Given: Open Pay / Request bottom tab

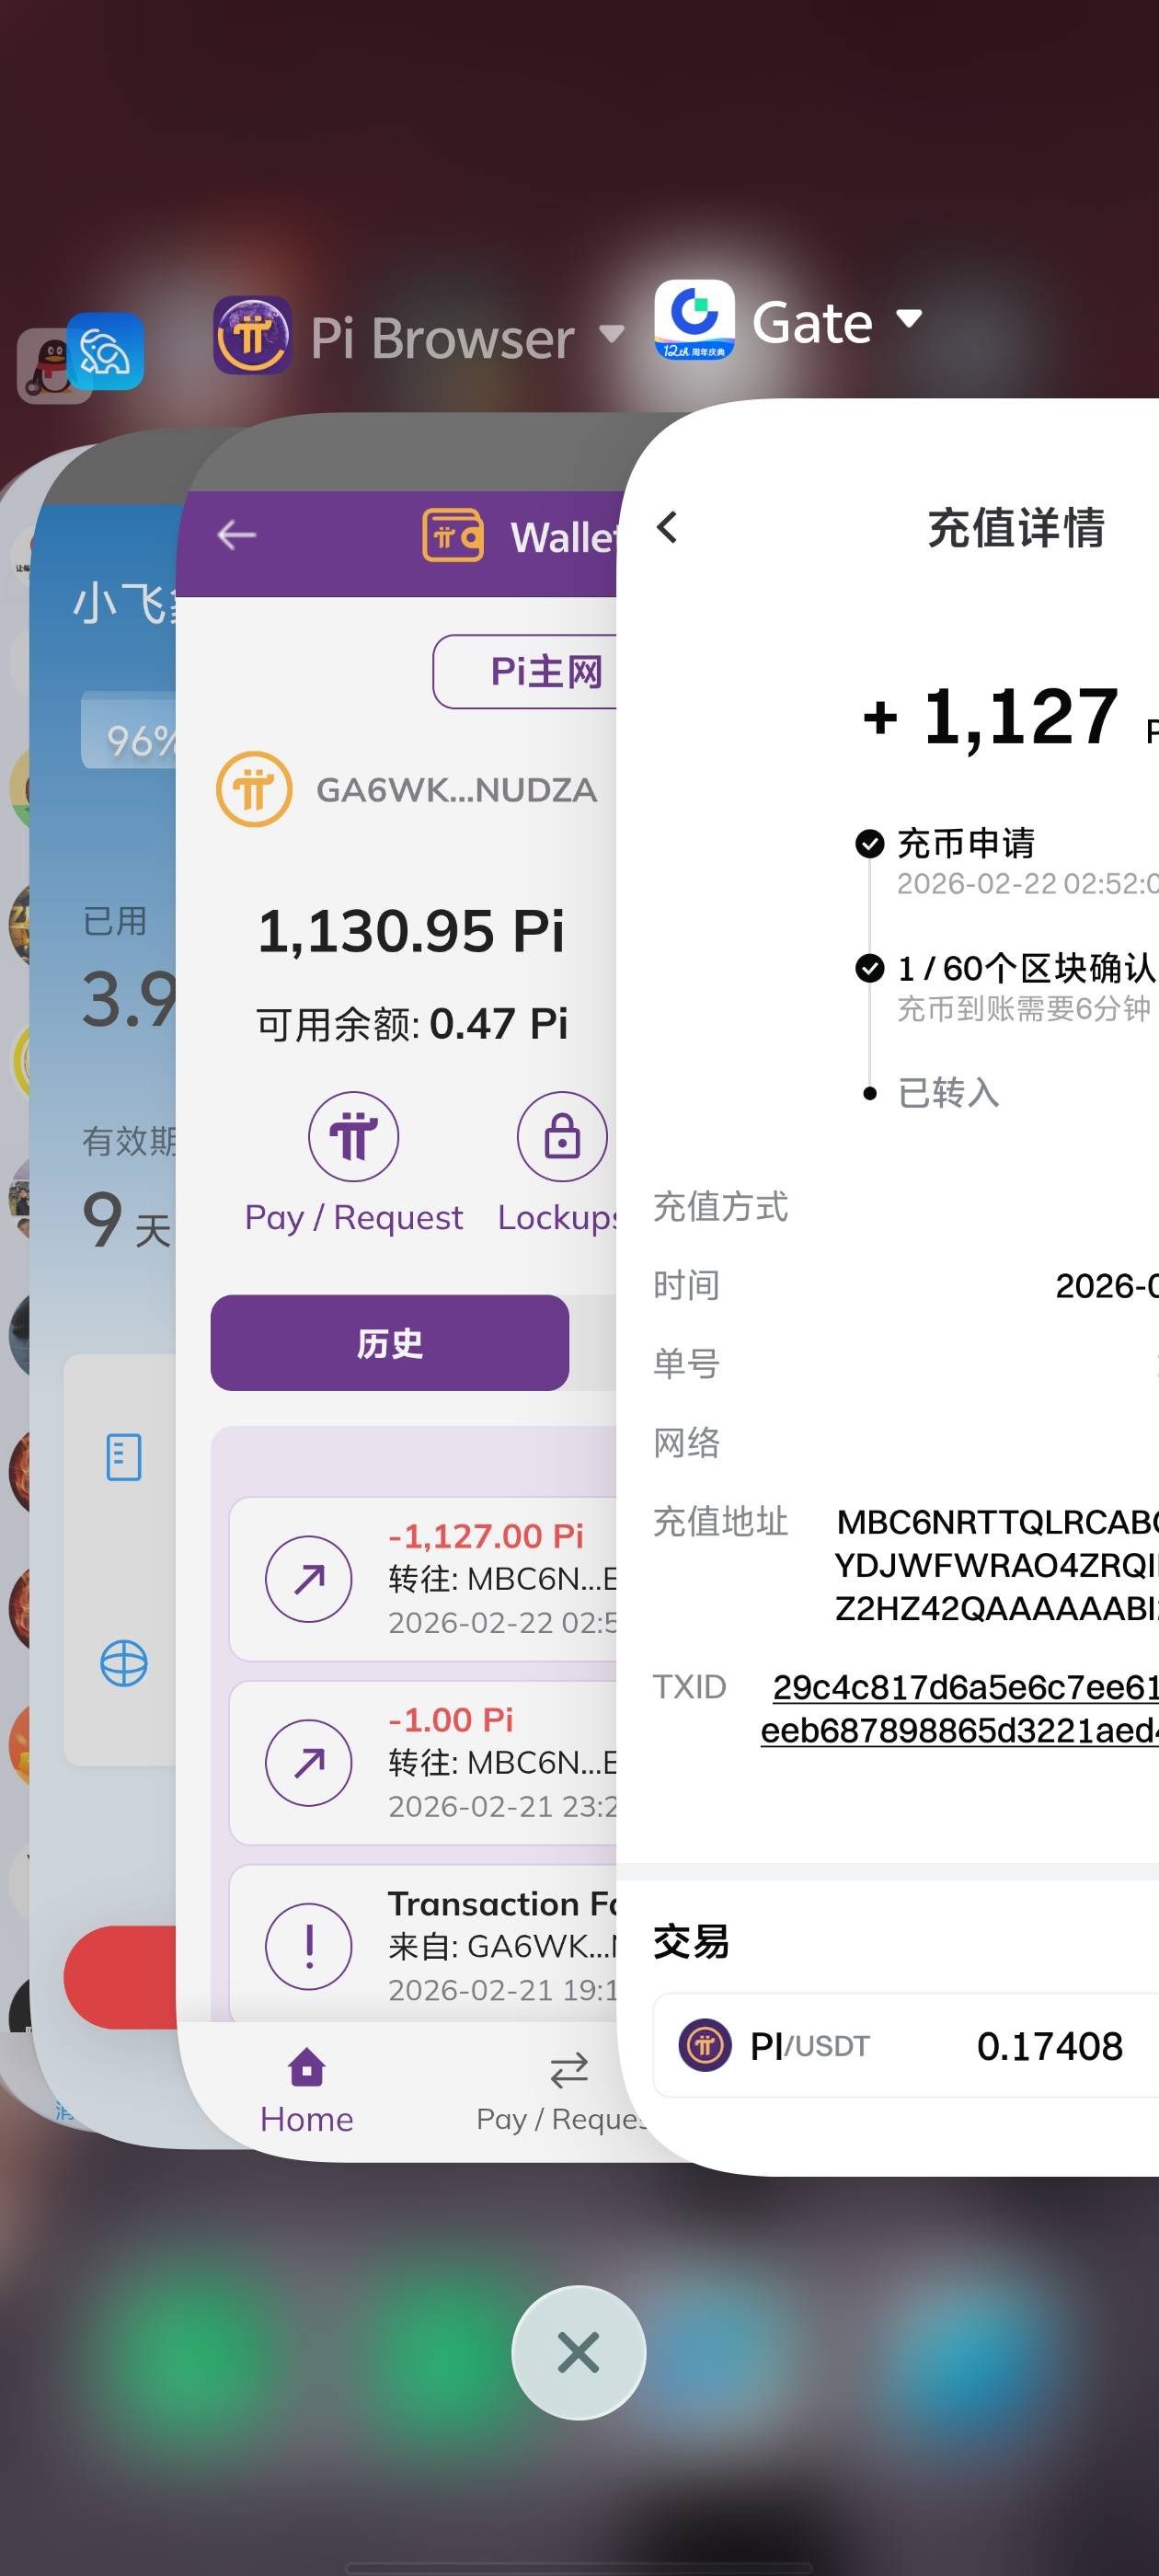Looking at the screenshot, I should coord(562,2091).
